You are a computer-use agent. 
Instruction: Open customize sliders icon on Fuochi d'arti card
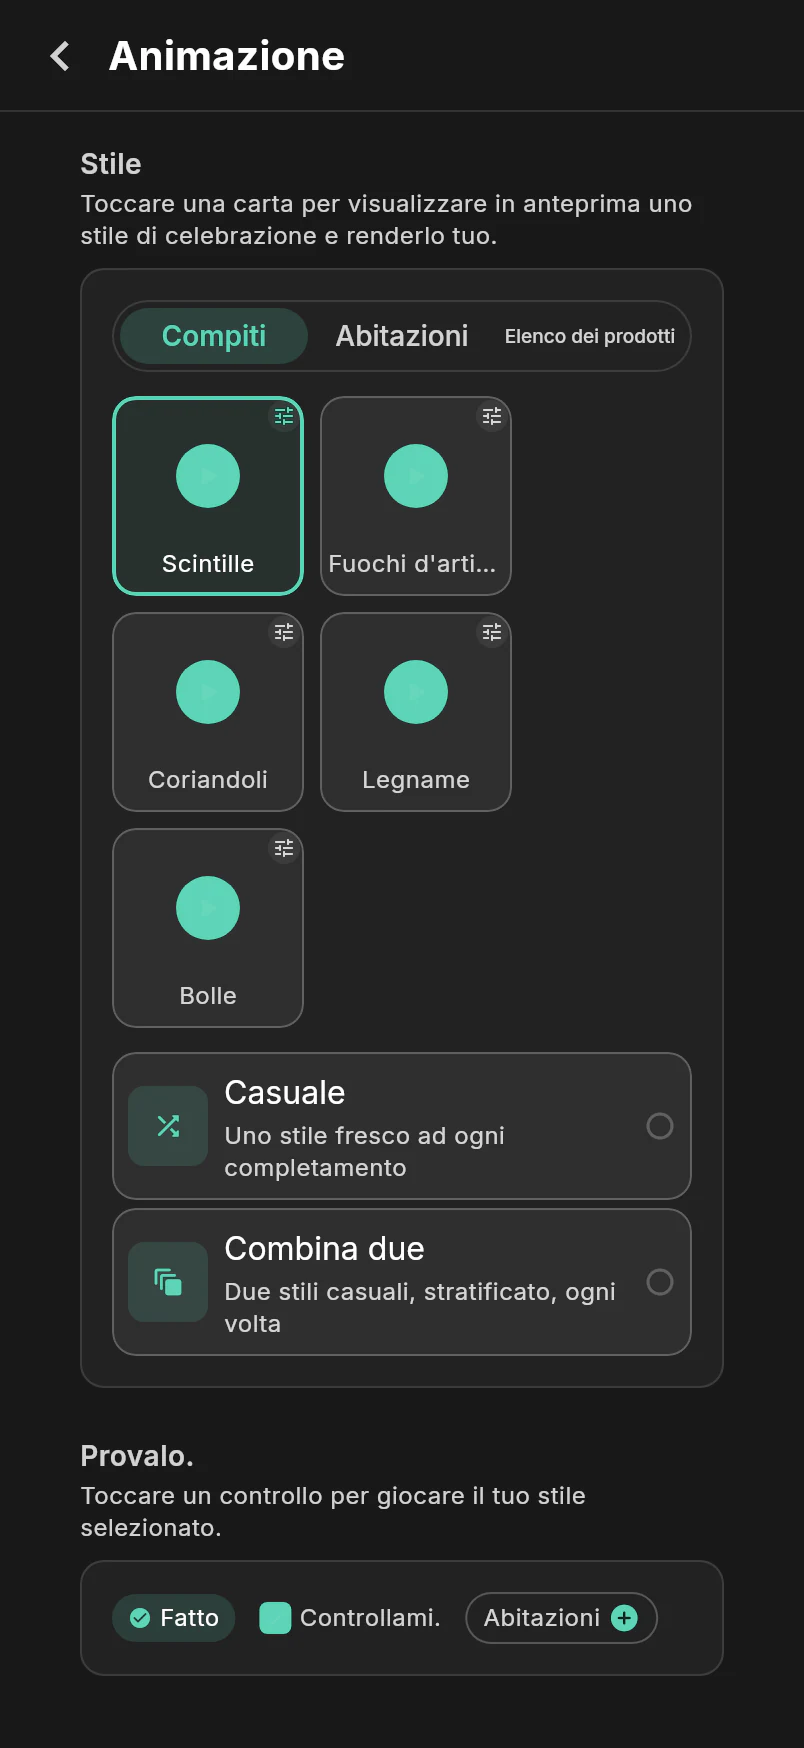tap(492, 417)
